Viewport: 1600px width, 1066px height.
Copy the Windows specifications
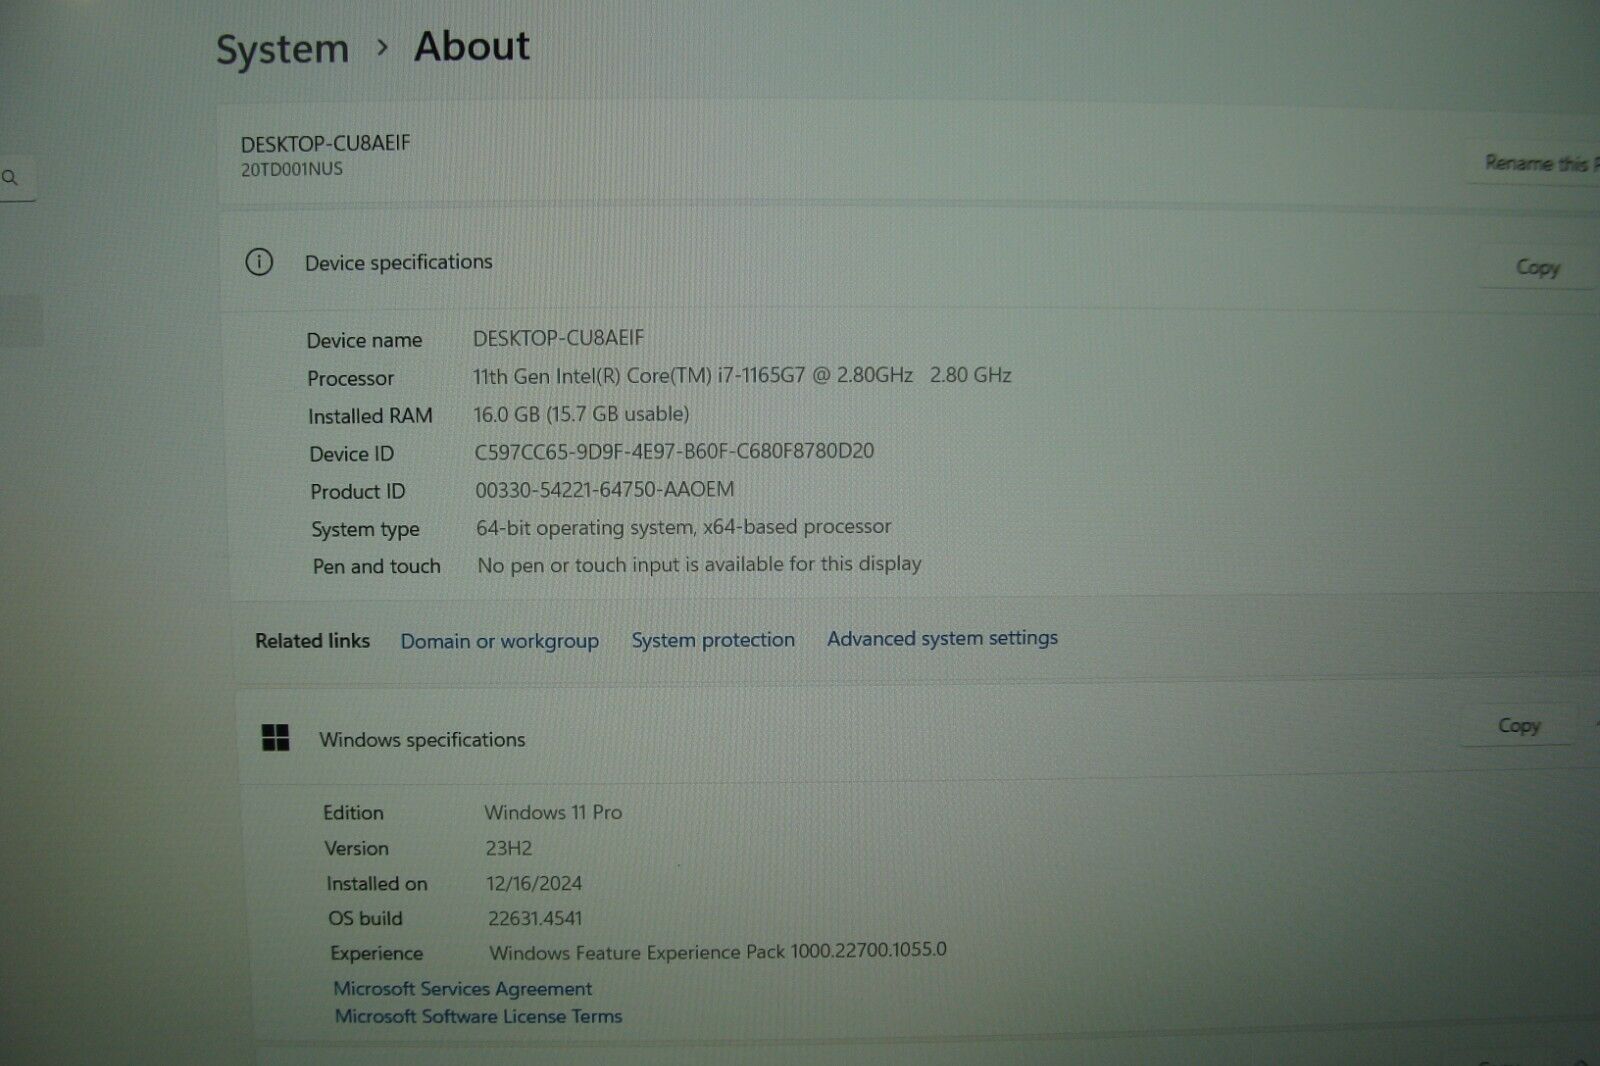click(x=1519, y=726)
